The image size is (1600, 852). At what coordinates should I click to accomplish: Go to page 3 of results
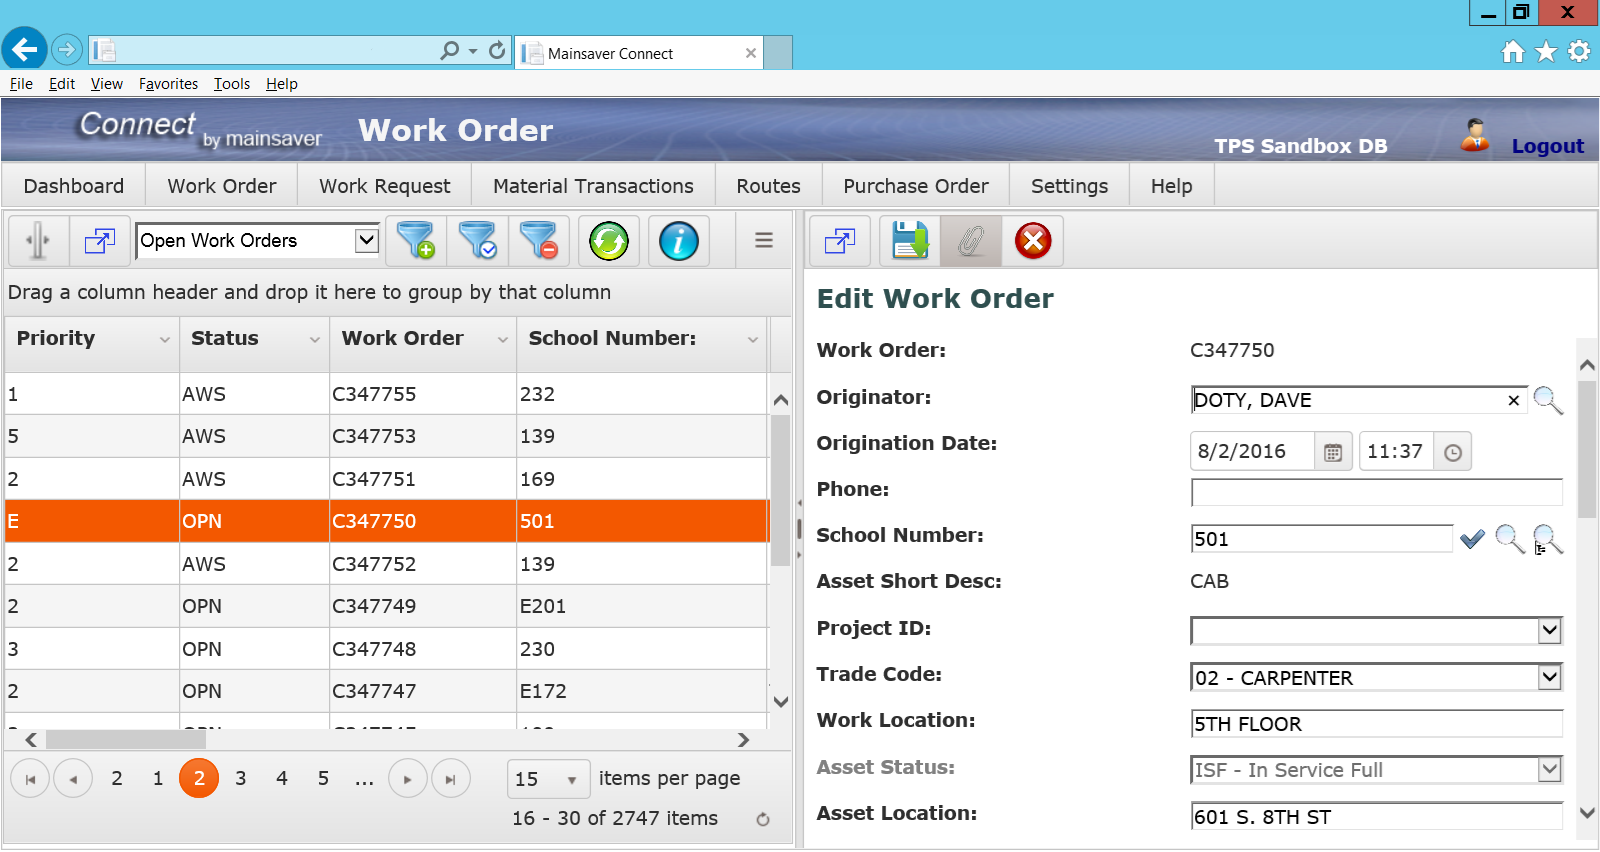(240, 778)
